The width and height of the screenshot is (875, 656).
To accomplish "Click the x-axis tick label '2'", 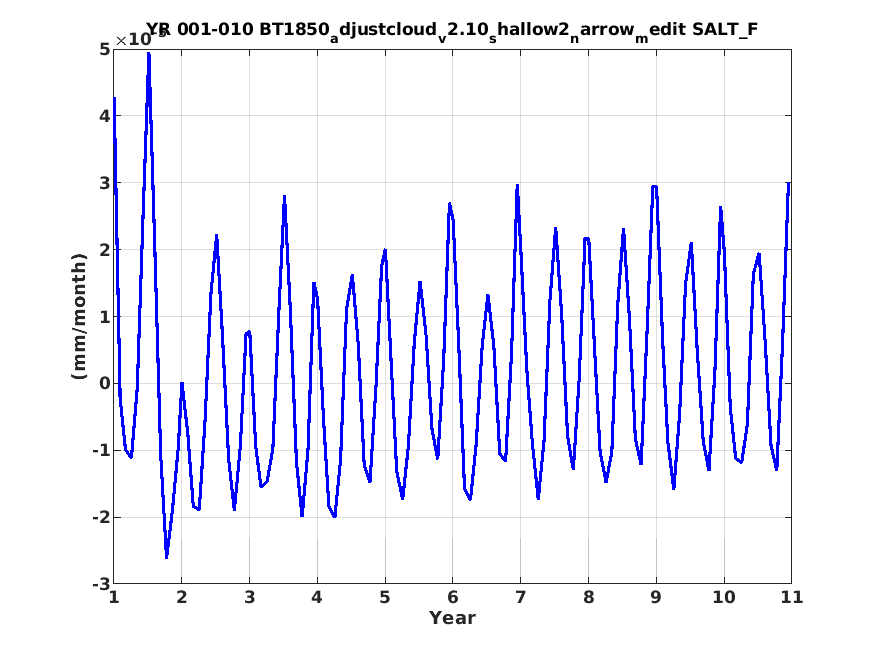I will point(181,597).
